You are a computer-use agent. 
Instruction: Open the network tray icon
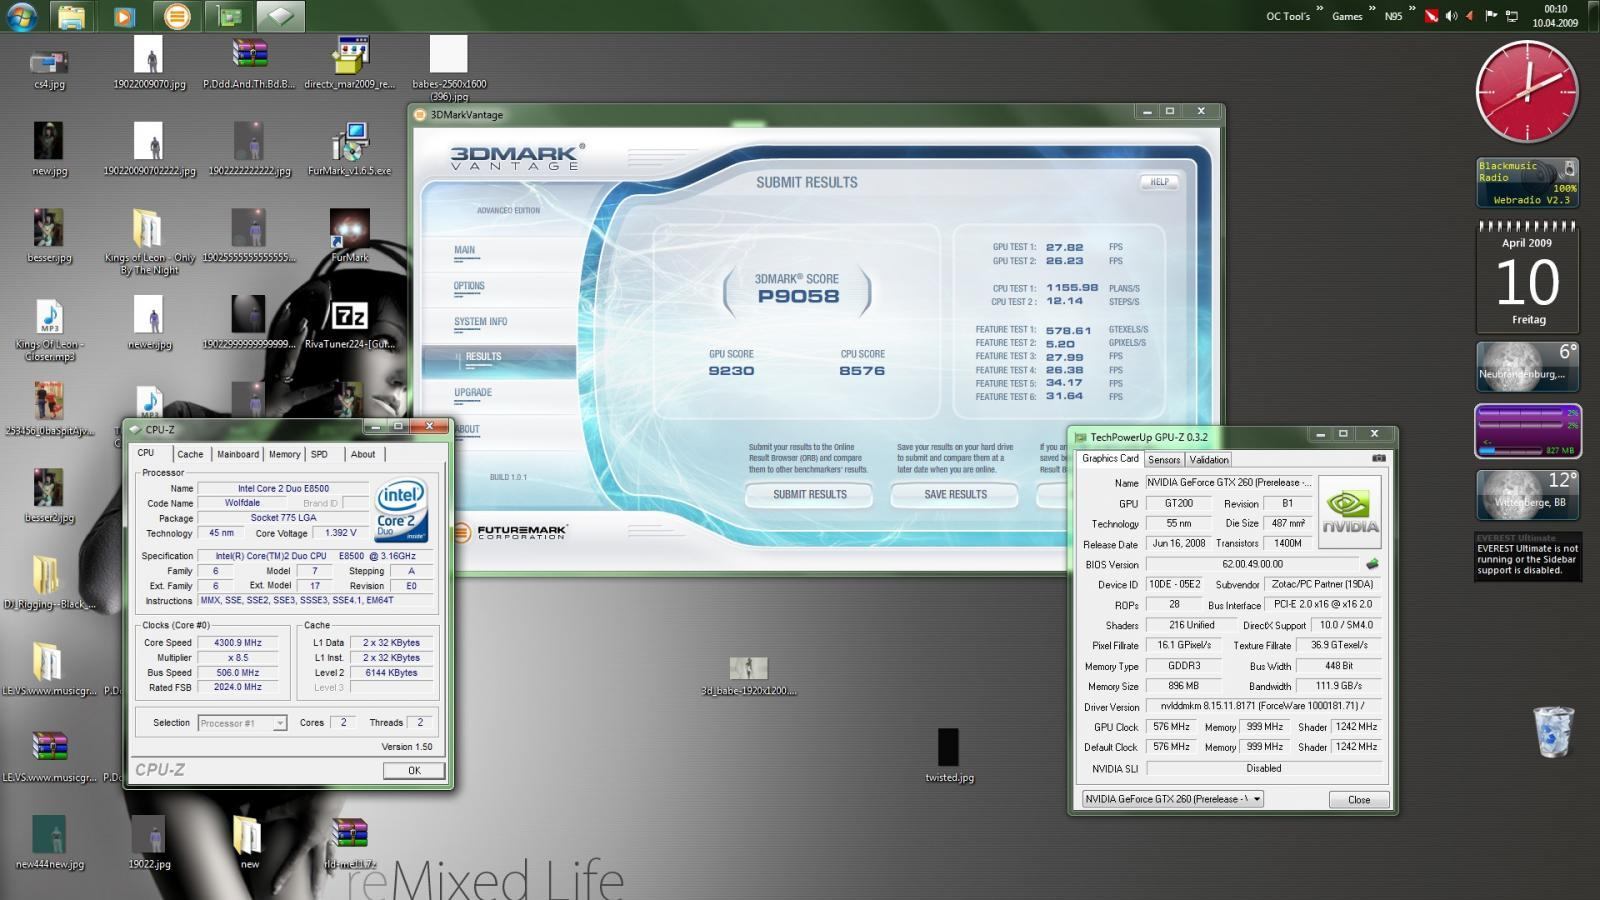[x=1511, y=16]
